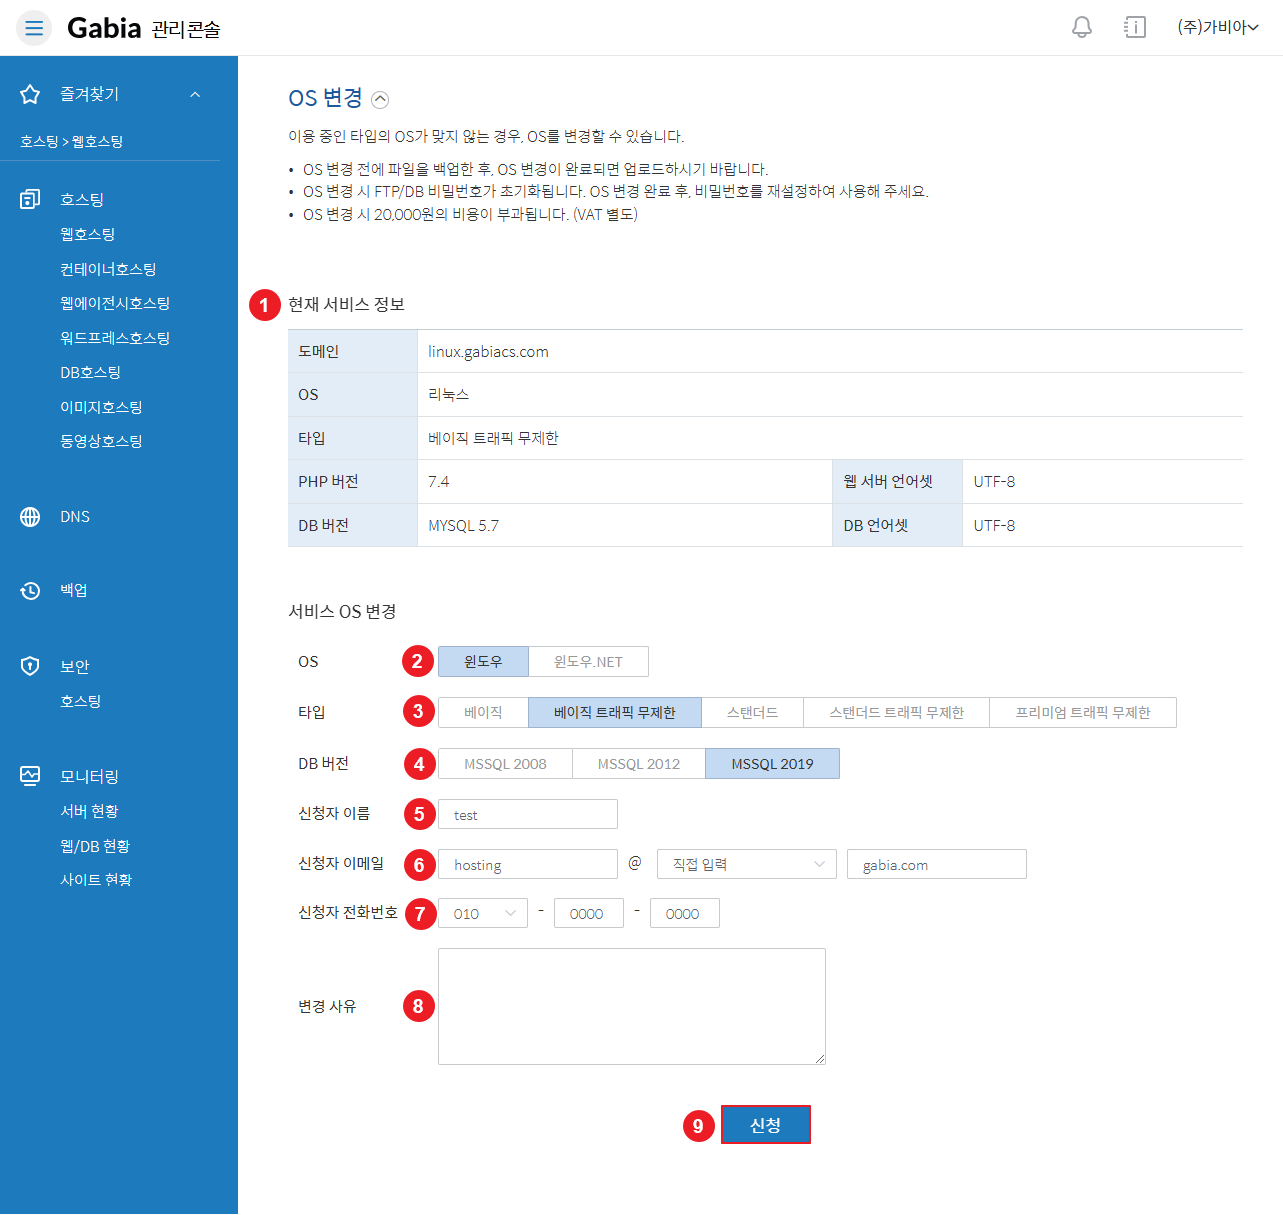Select MSSQL 2012 DB version
Viewport: 1283px width, 1215px height.
coord(639,763)
